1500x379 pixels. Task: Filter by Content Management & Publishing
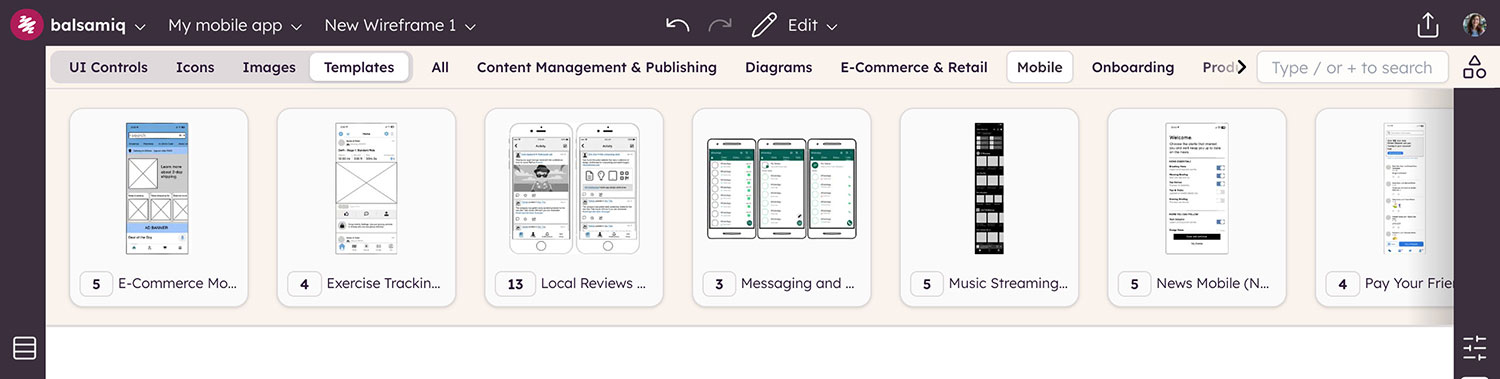coord(597,67)
